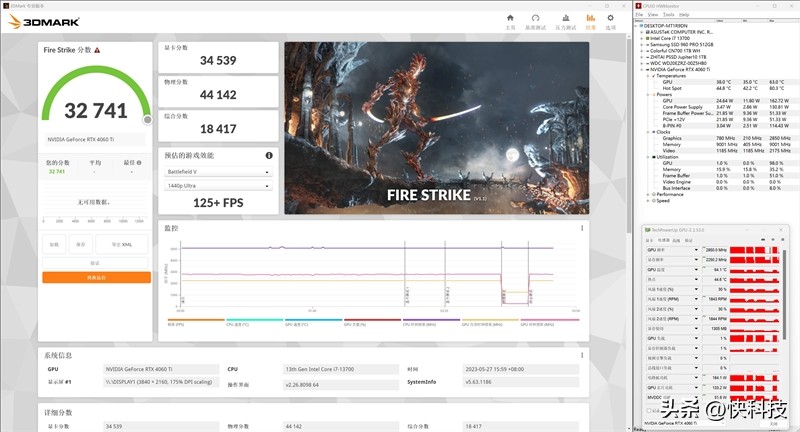Screen dimensions: 800x432
Task: Click the Export XML button
Action: click(123, 245)
